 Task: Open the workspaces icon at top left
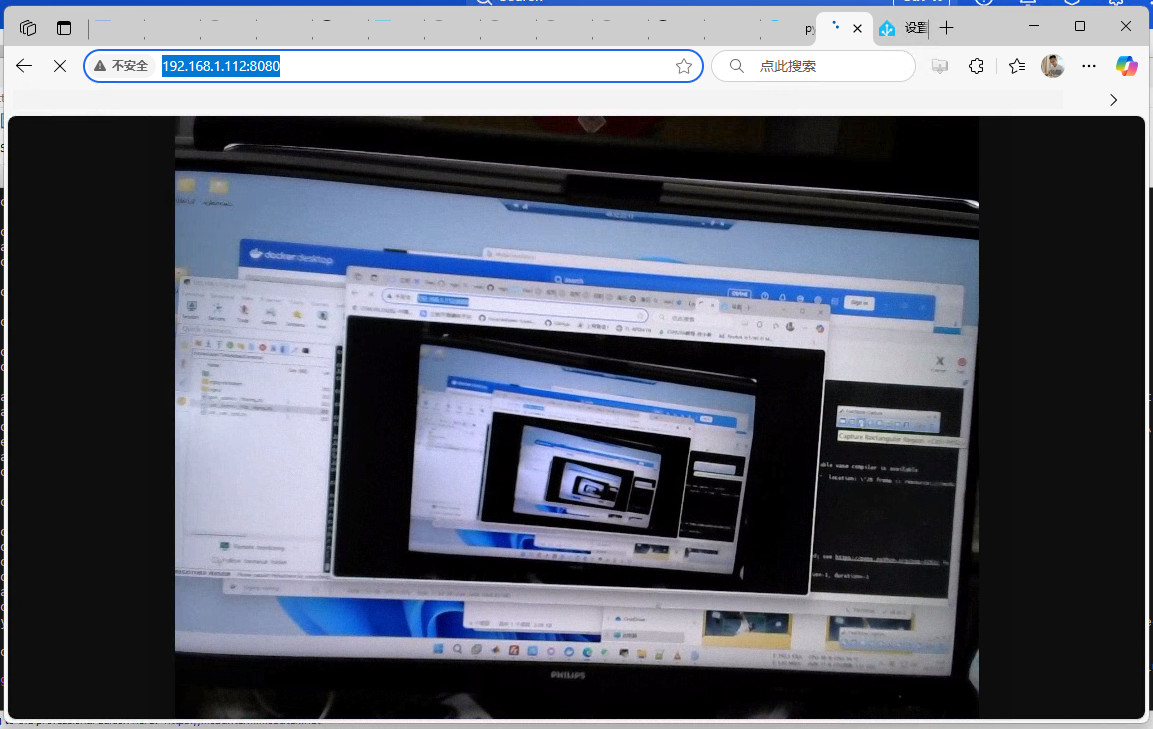click(x=28, y=28)
